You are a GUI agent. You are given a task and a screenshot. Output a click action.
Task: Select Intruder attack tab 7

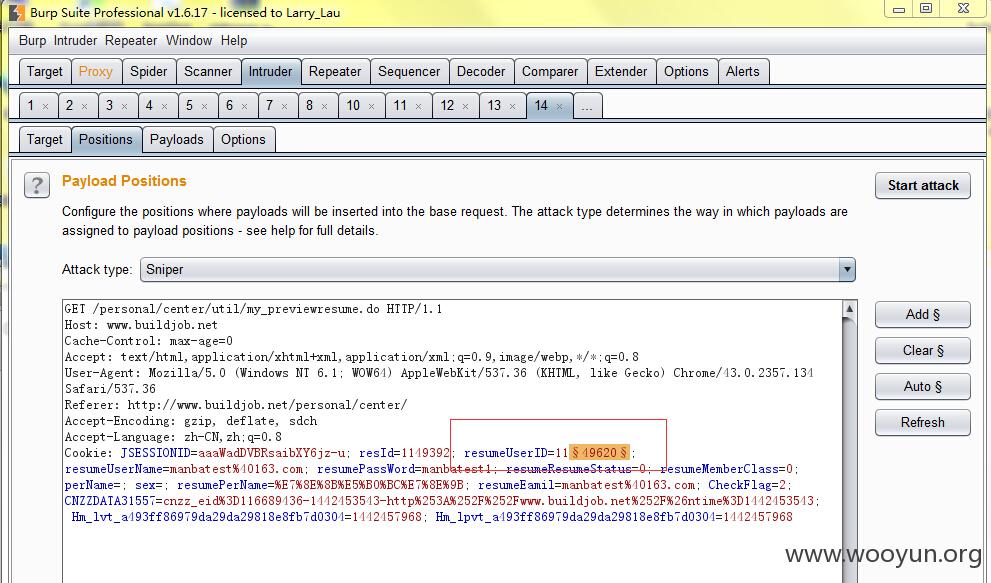(x=270, y=106)
